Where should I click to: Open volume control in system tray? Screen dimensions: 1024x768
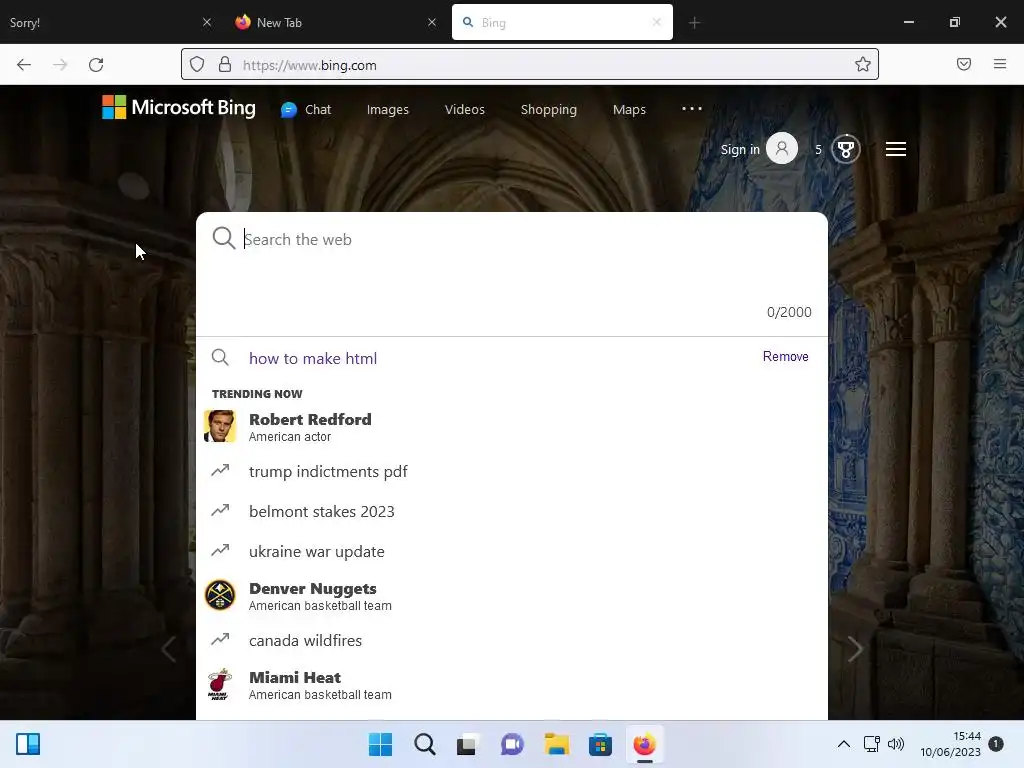click(x=896, y=744)
